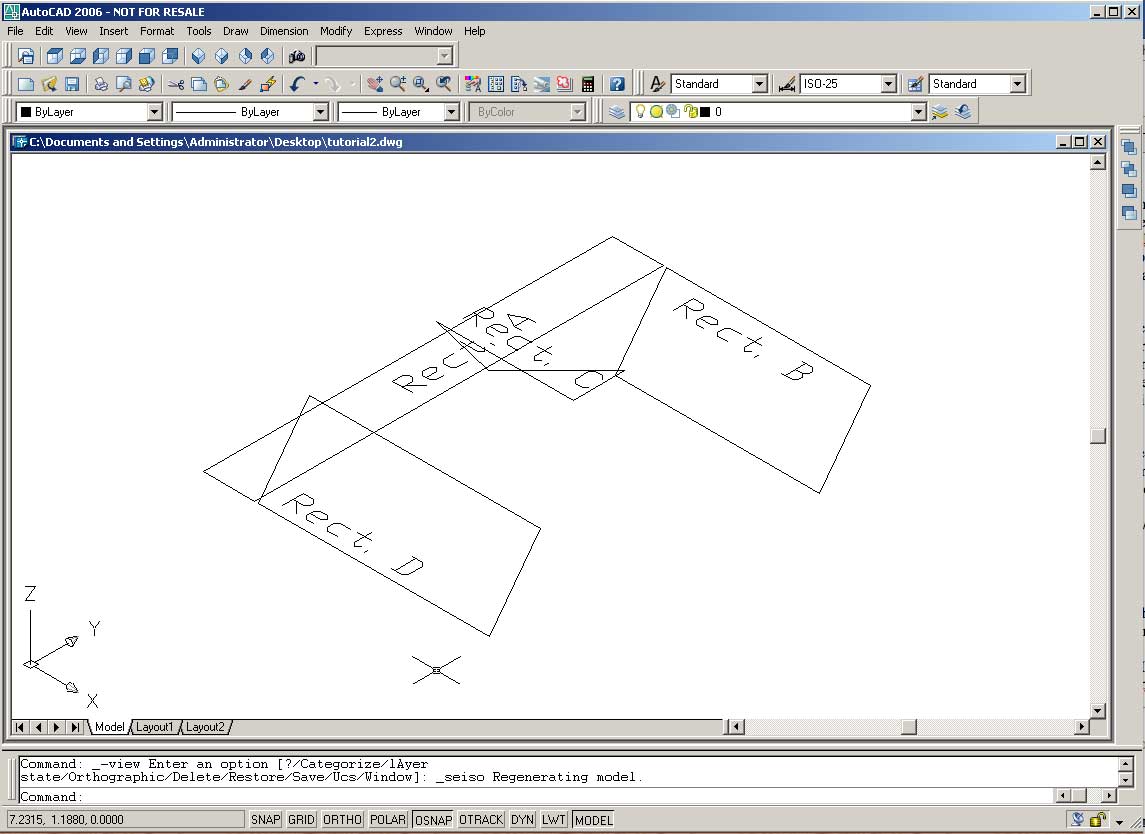The image size is (1145, 834).
Task: Click Zoom Previous icon
Action: pyautogui.click(x=444, y=84)
